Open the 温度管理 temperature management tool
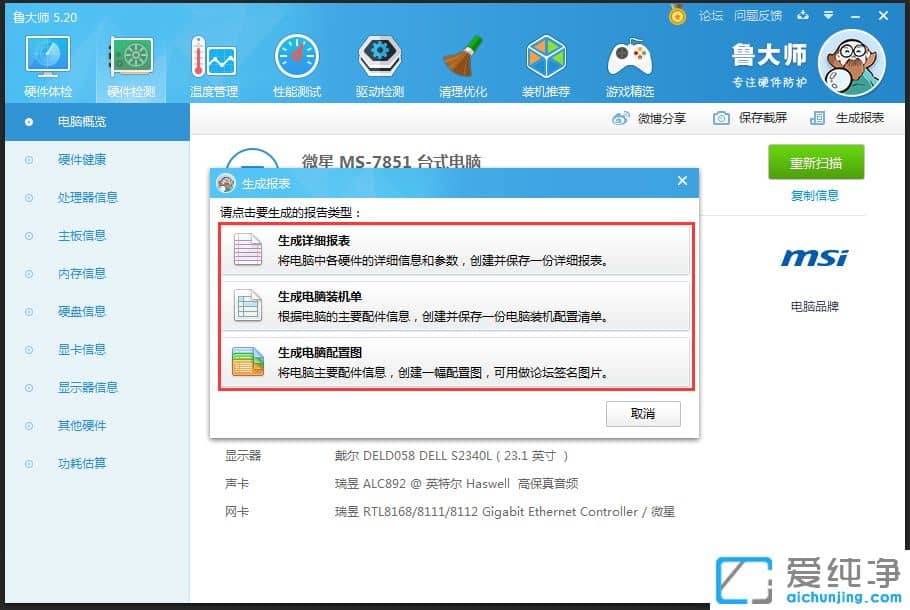 pyautogui.click(x=213, y=62)
